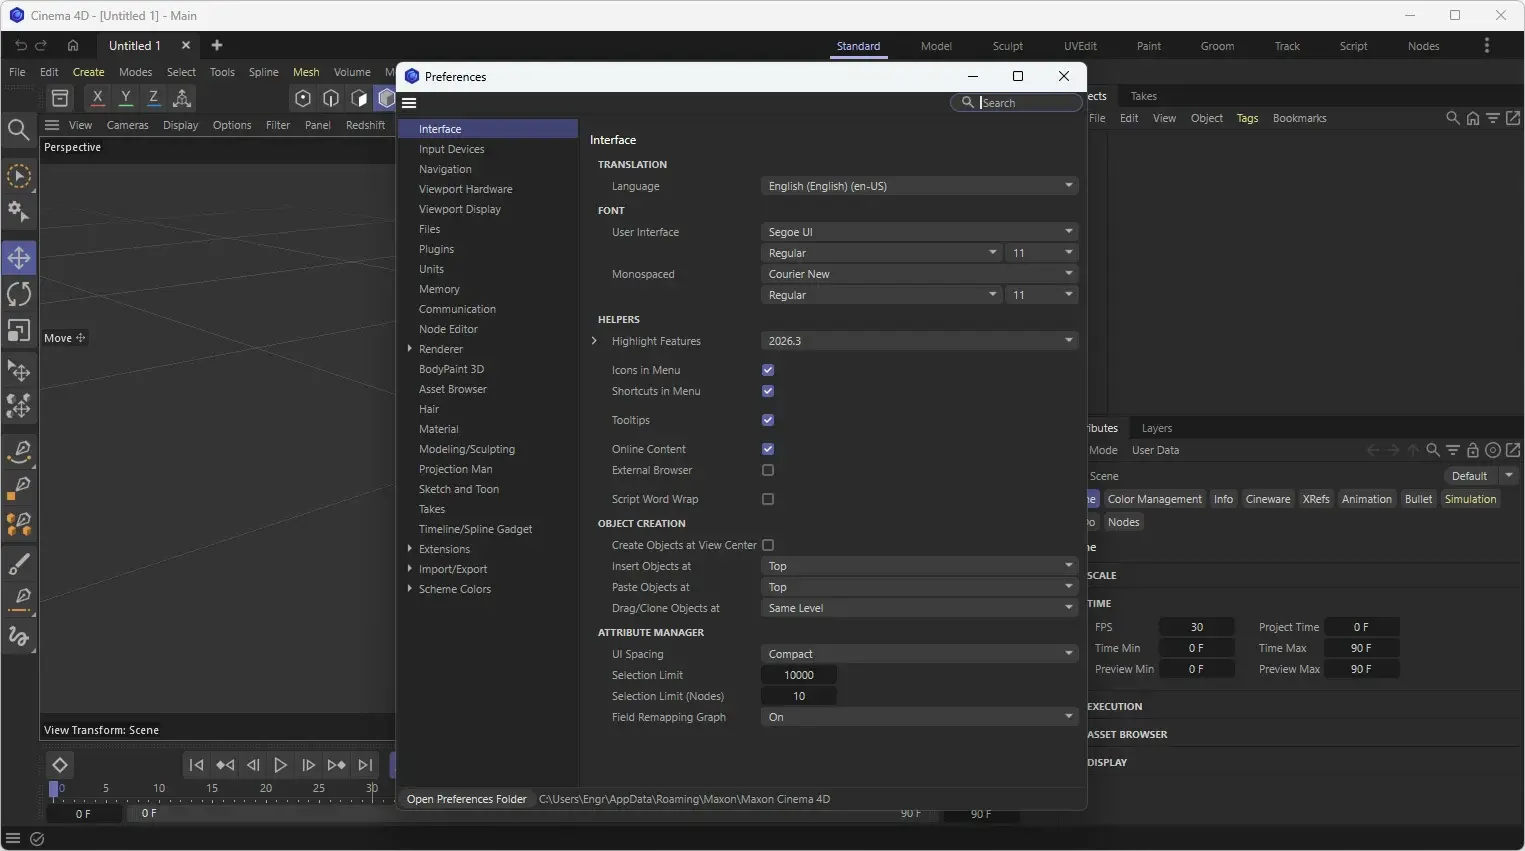The width and height of the screenshot is (1525, 851).
Task: Uncheck Shortcuts in Menu
Action: 768,391
